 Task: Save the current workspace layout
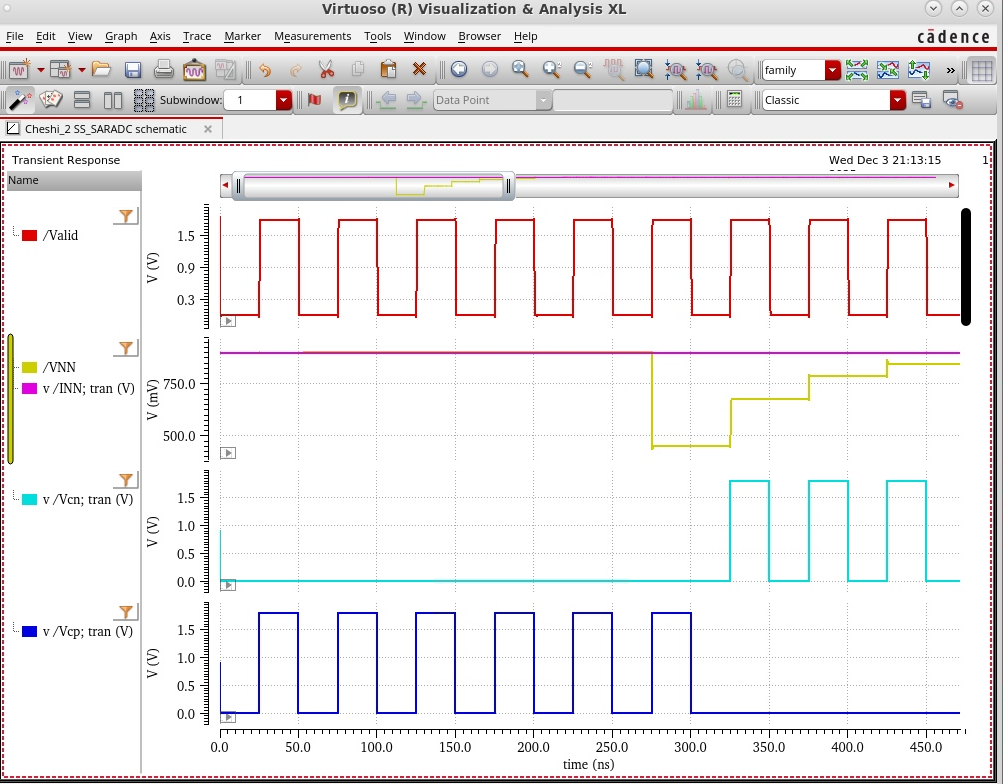[x=921, y=100]
